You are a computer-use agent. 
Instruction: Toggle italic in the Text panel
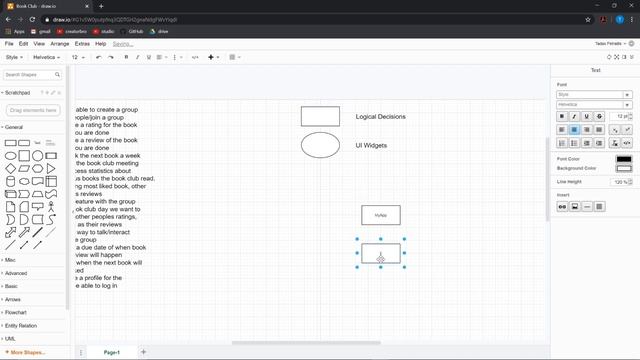pos(574,116)
